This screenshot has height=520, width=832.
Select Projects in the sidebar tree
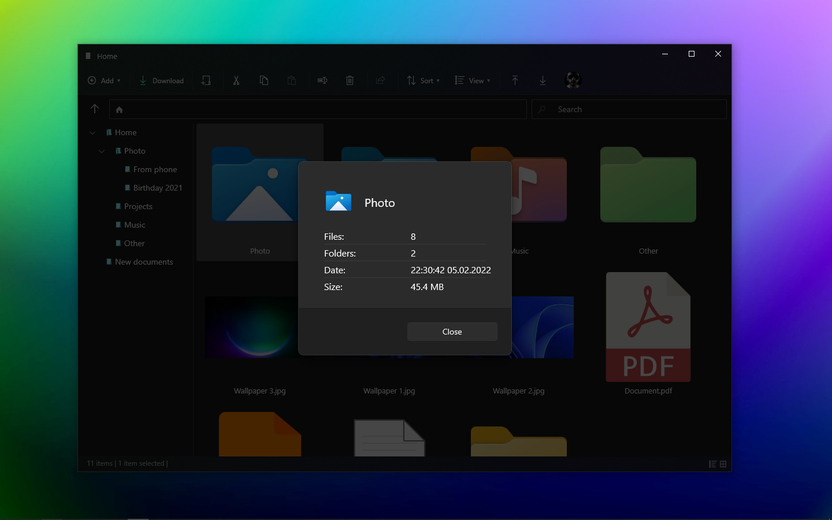[x=138, y=206]
